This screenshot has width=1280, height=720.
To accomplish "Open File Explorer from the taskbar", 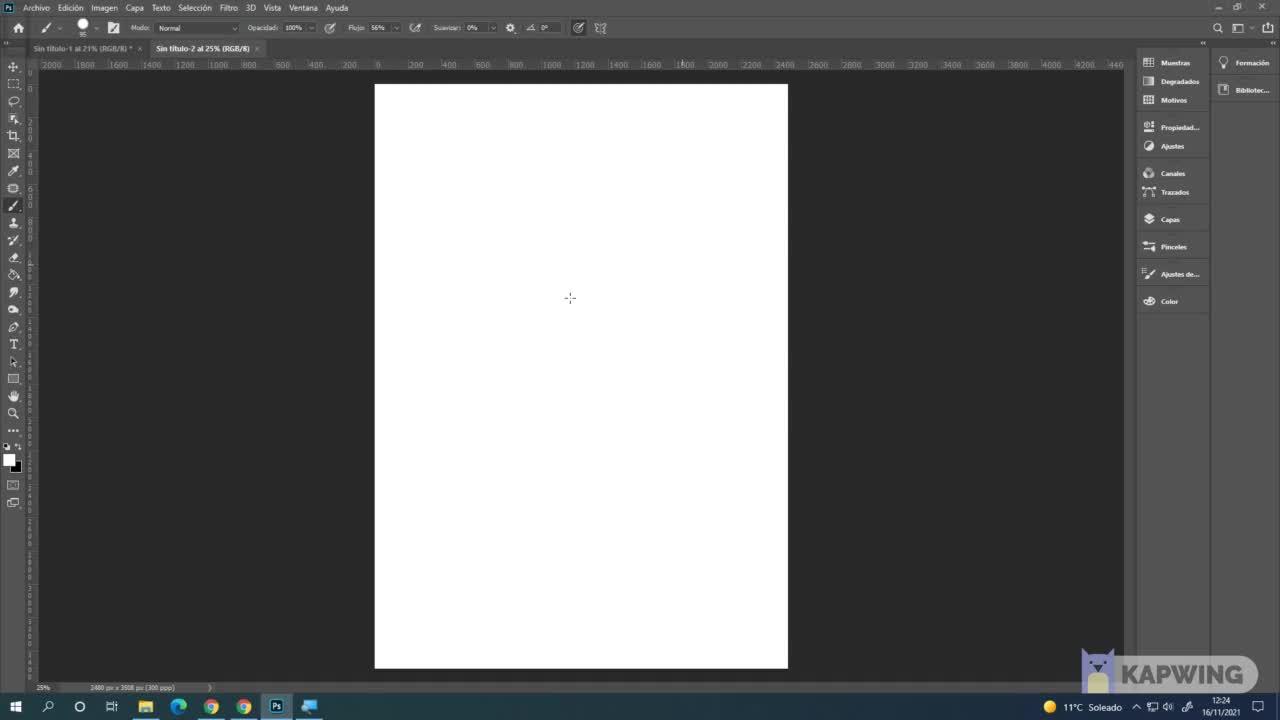I will (x=145, y=707).
